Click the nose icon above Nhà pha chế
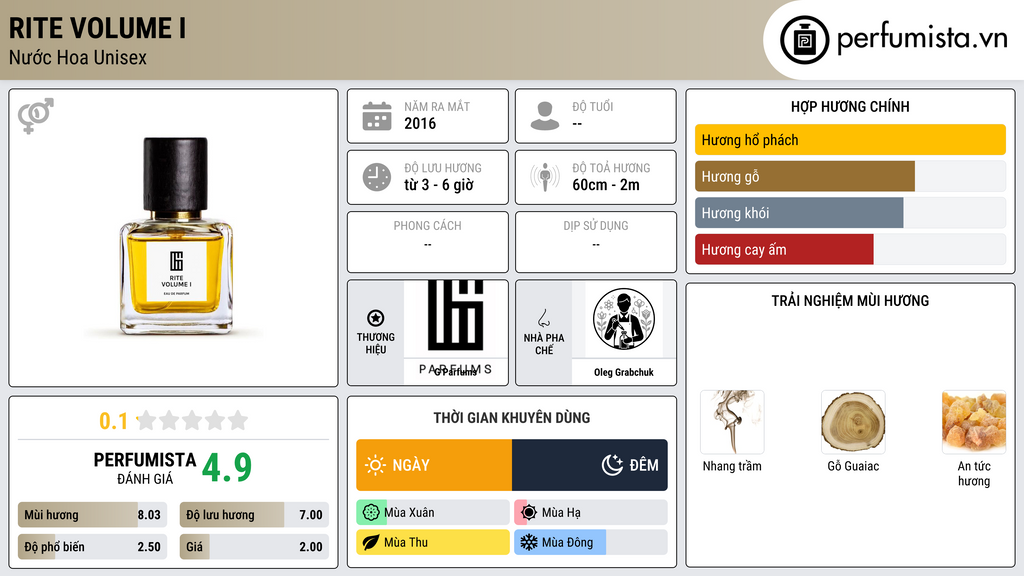Viewport: 1024px width, 576px height. (543, 318)
